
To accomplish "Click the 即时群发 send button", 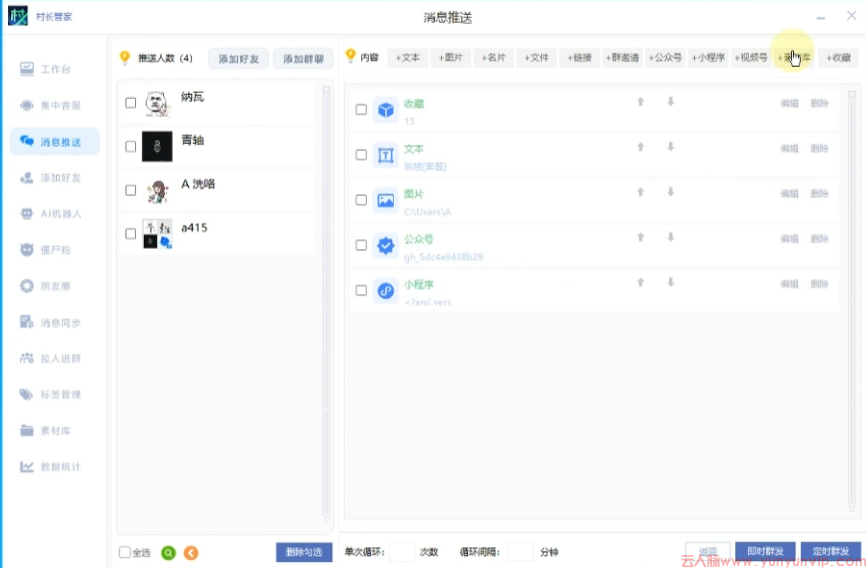I will (x=765, y=552).
